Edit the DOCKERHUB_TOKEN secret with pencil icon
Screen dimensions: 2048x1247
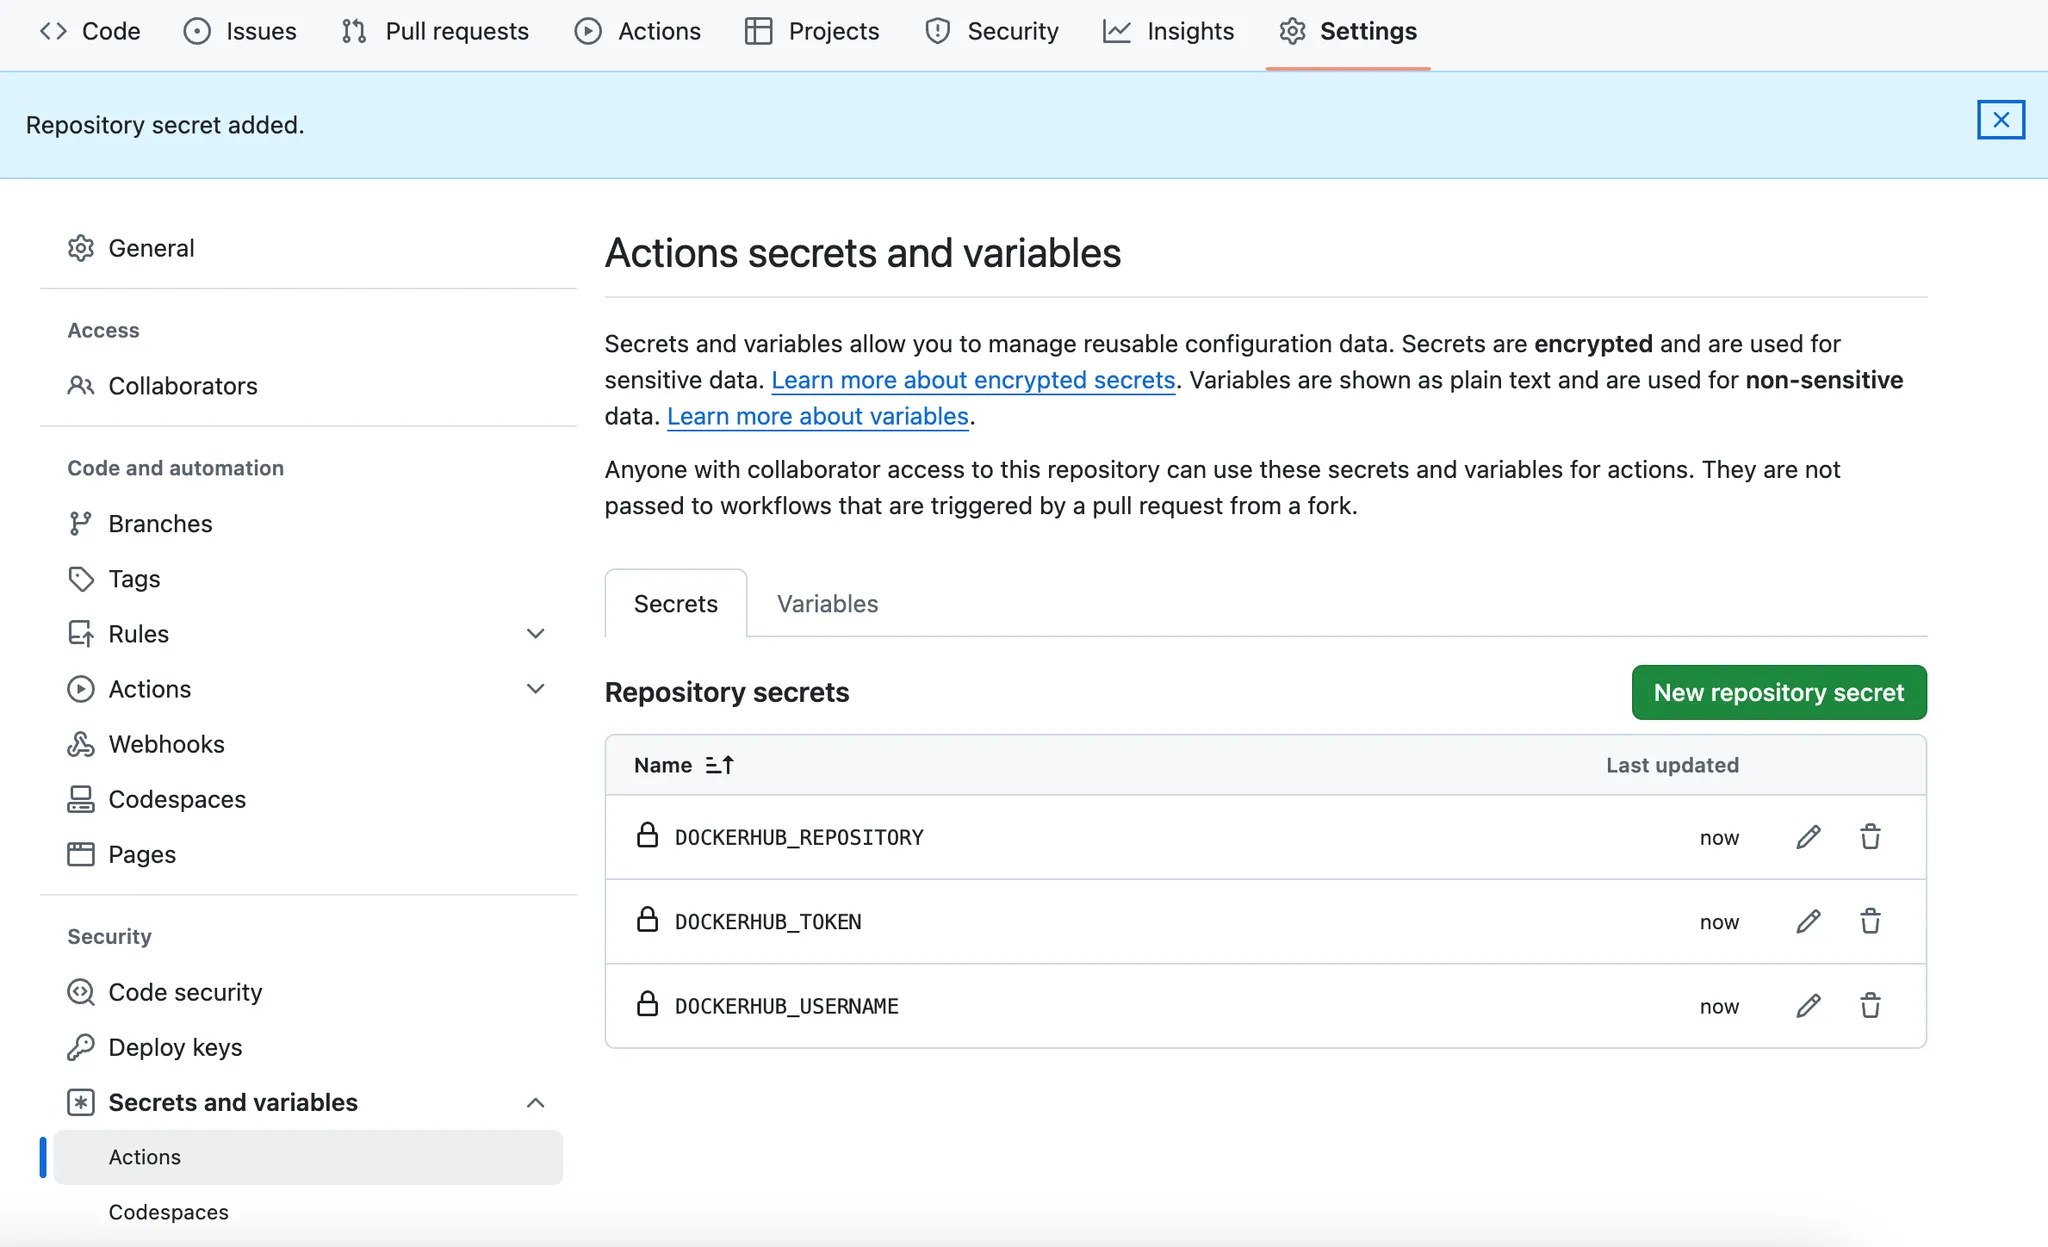[x=1808, y=921]
